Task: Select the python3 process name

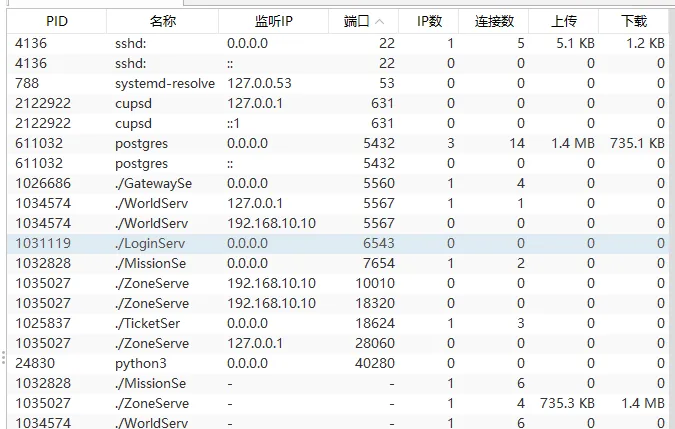Action: pyautogui.click(x=140, y=364)
